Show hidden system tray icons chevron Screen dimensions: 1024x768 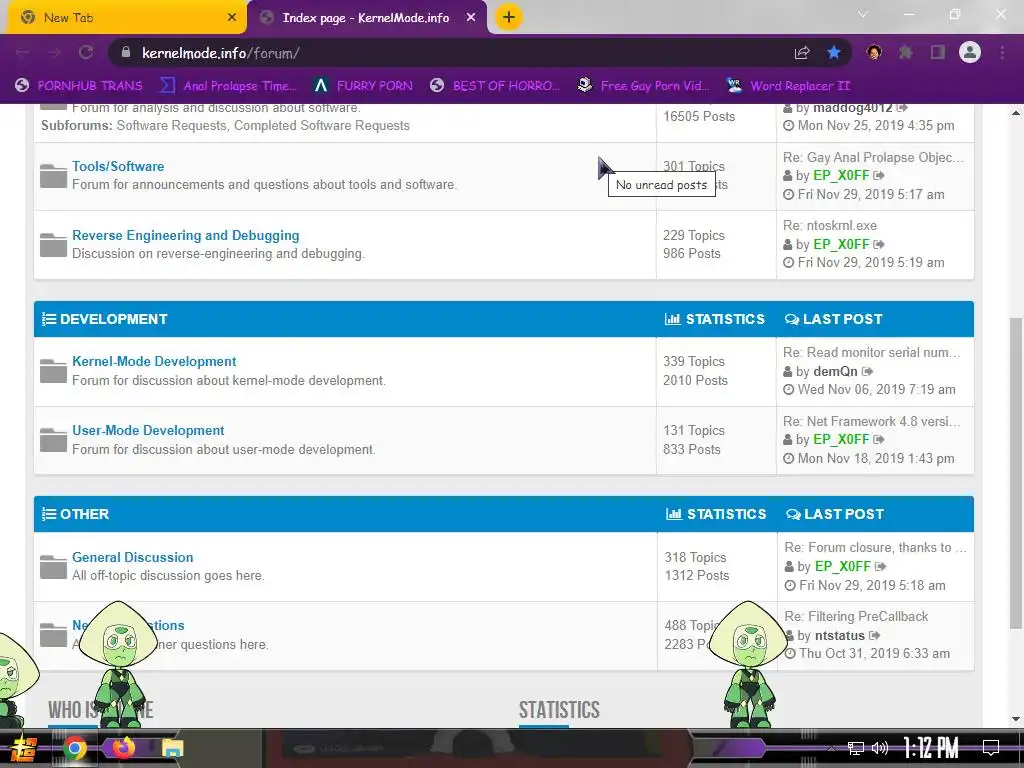pos(831,748)
